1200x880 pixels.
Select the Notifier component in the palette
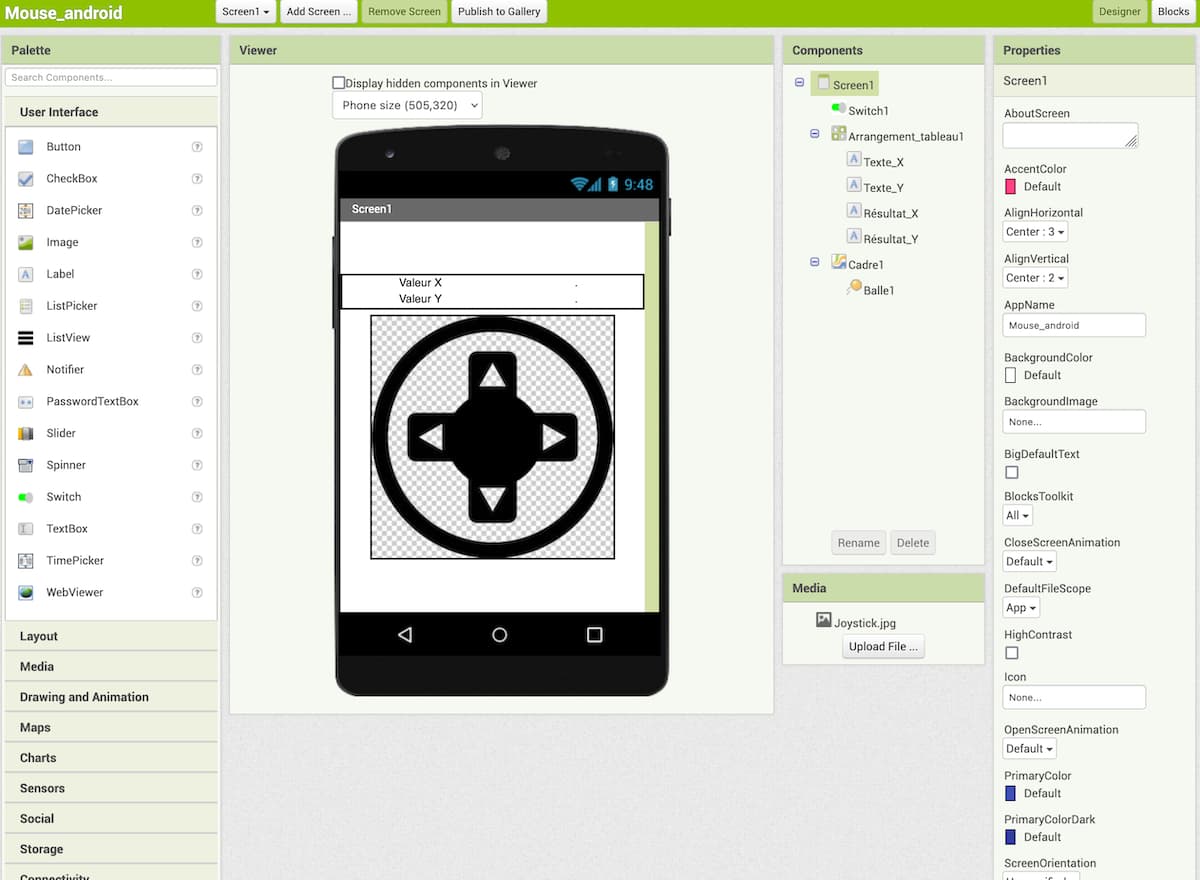click(x=65, y=369)
